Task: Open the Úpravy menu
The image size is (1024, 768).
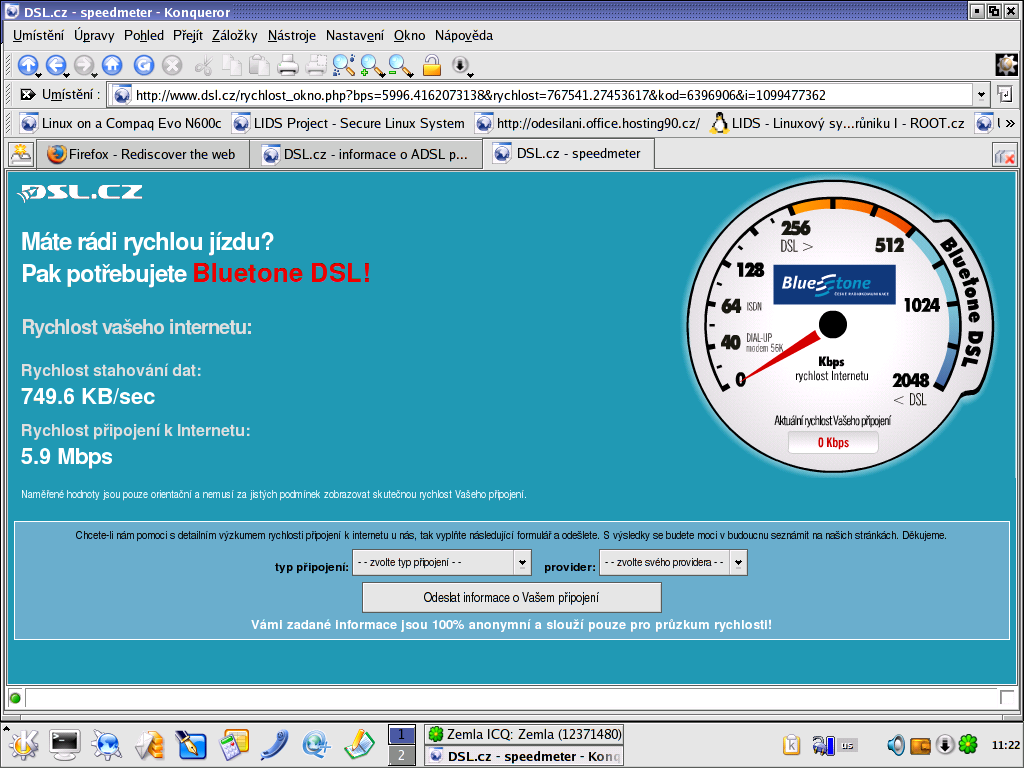Action: (x=94, y=35)
